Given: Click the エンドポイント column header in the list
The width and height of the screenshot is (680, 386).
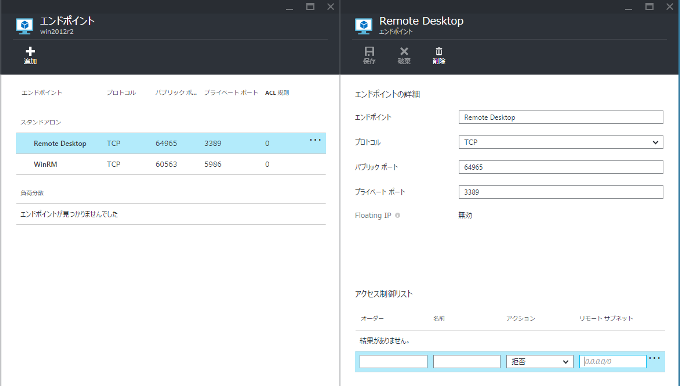Looking at the screenshot, I should click(42, 93).
